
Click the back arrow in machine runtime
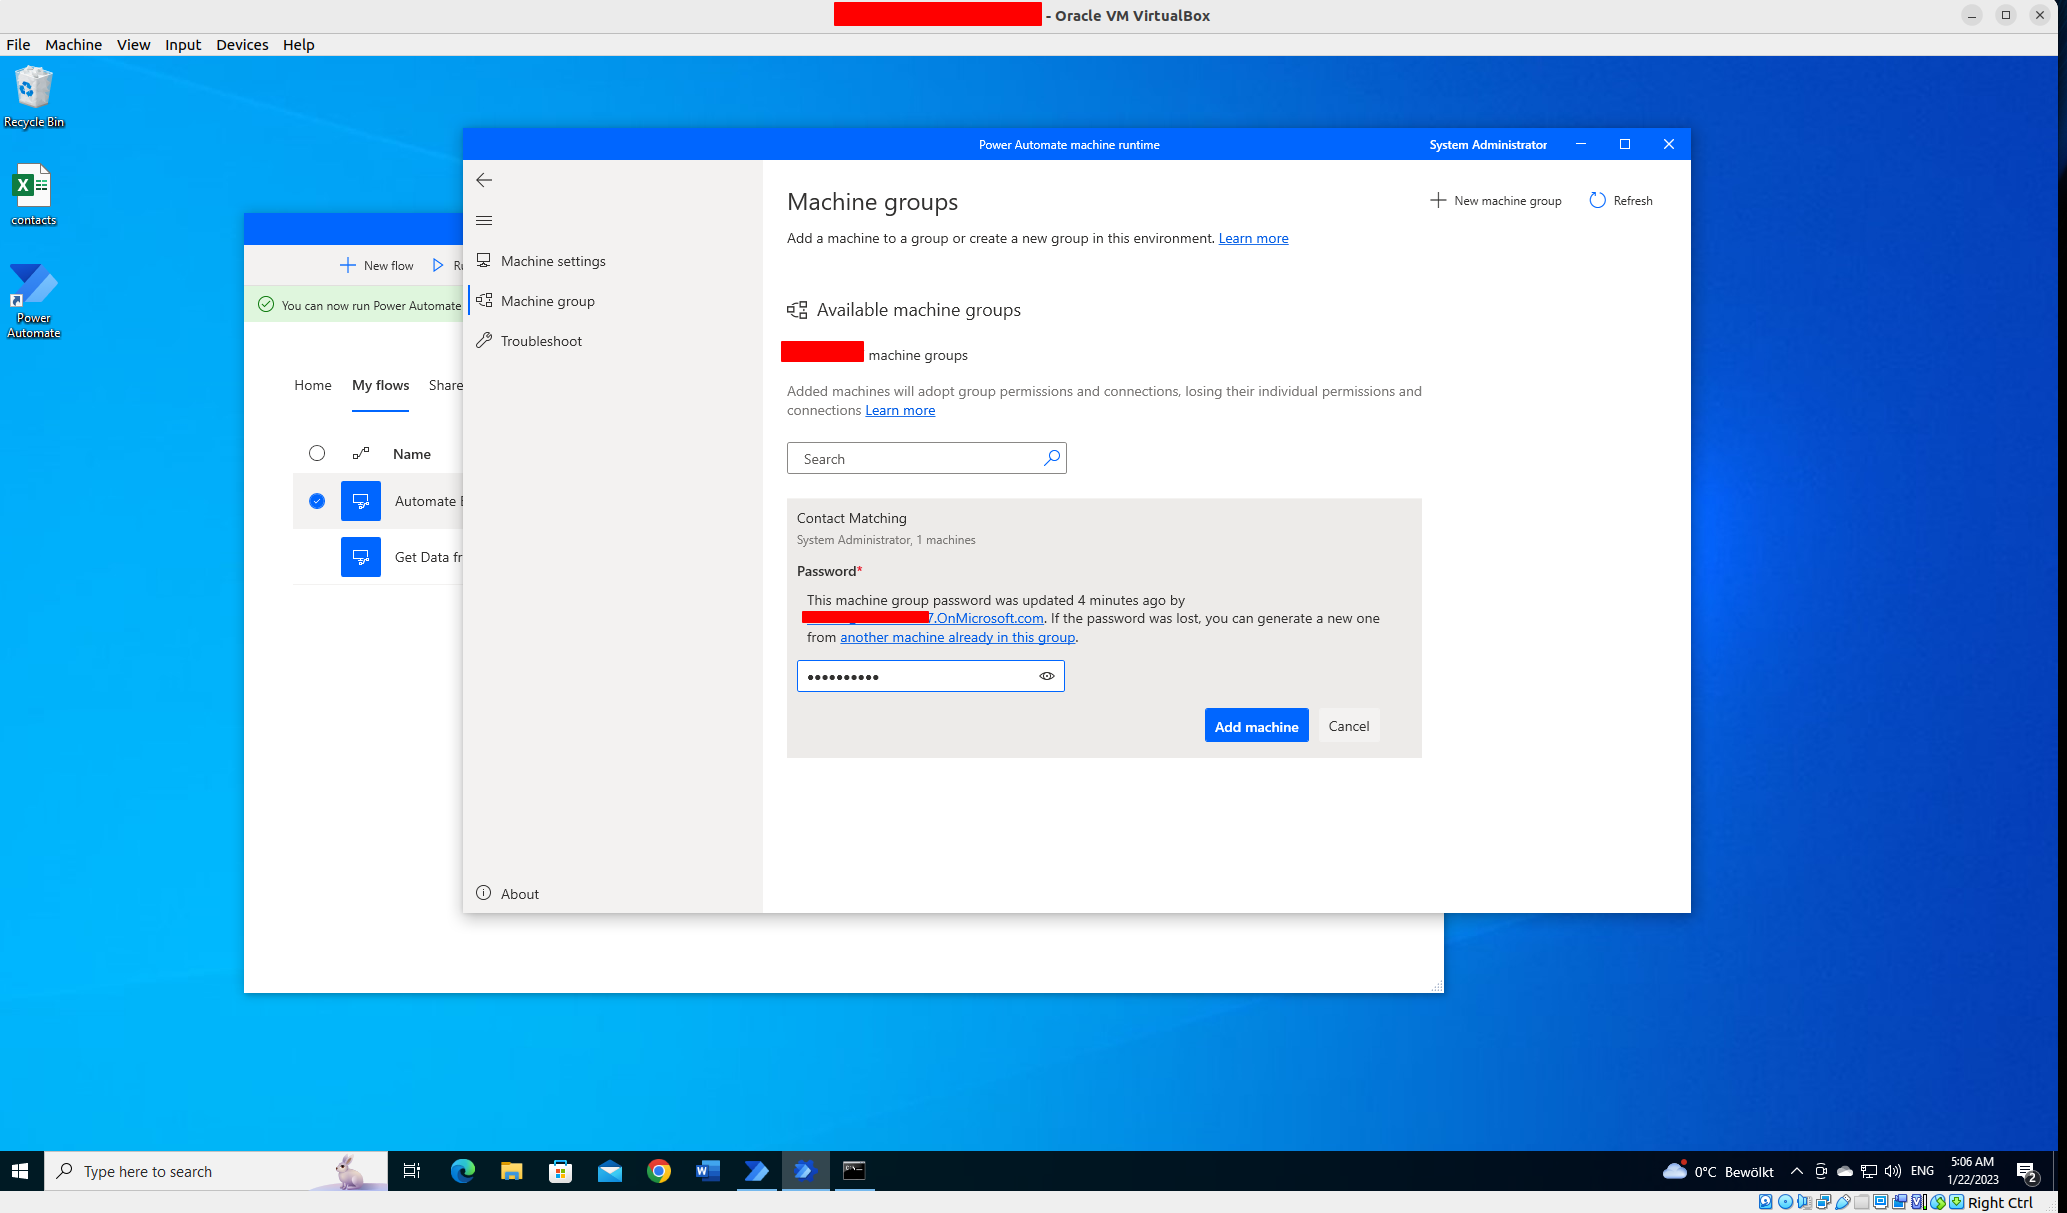pyautogui.click(x=484, y=180)
